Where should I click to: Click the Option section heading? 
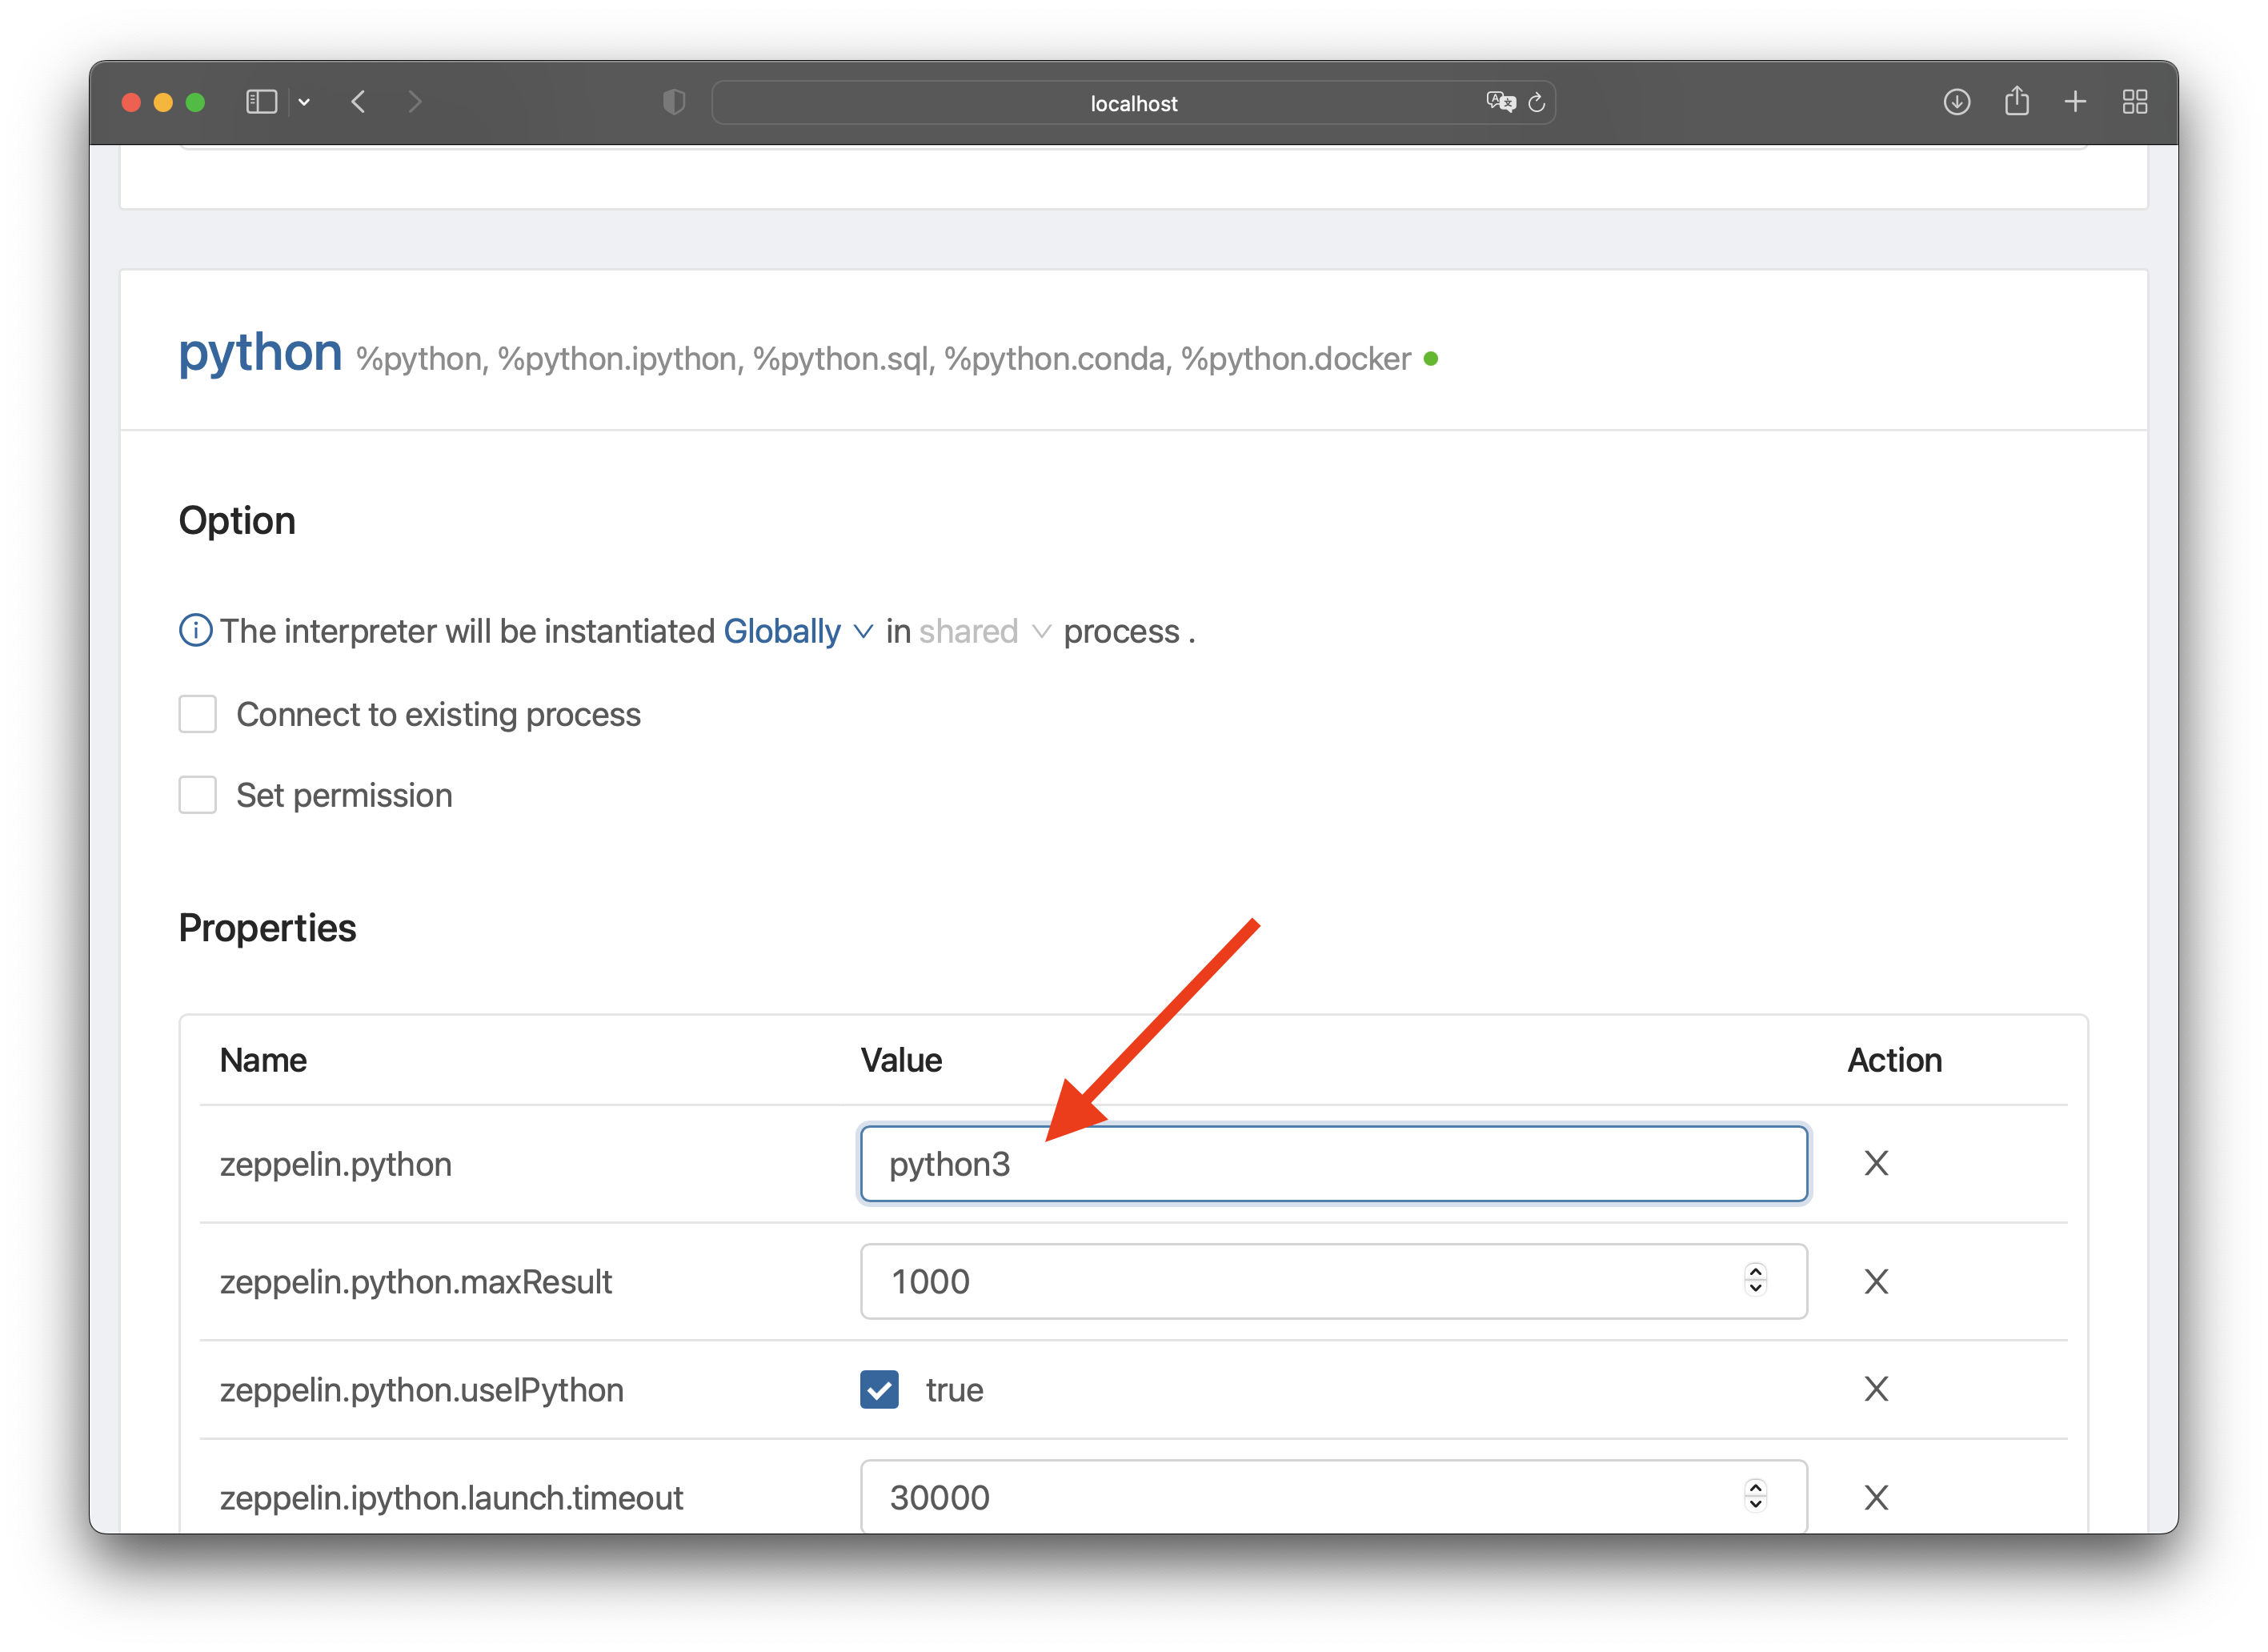237,521
